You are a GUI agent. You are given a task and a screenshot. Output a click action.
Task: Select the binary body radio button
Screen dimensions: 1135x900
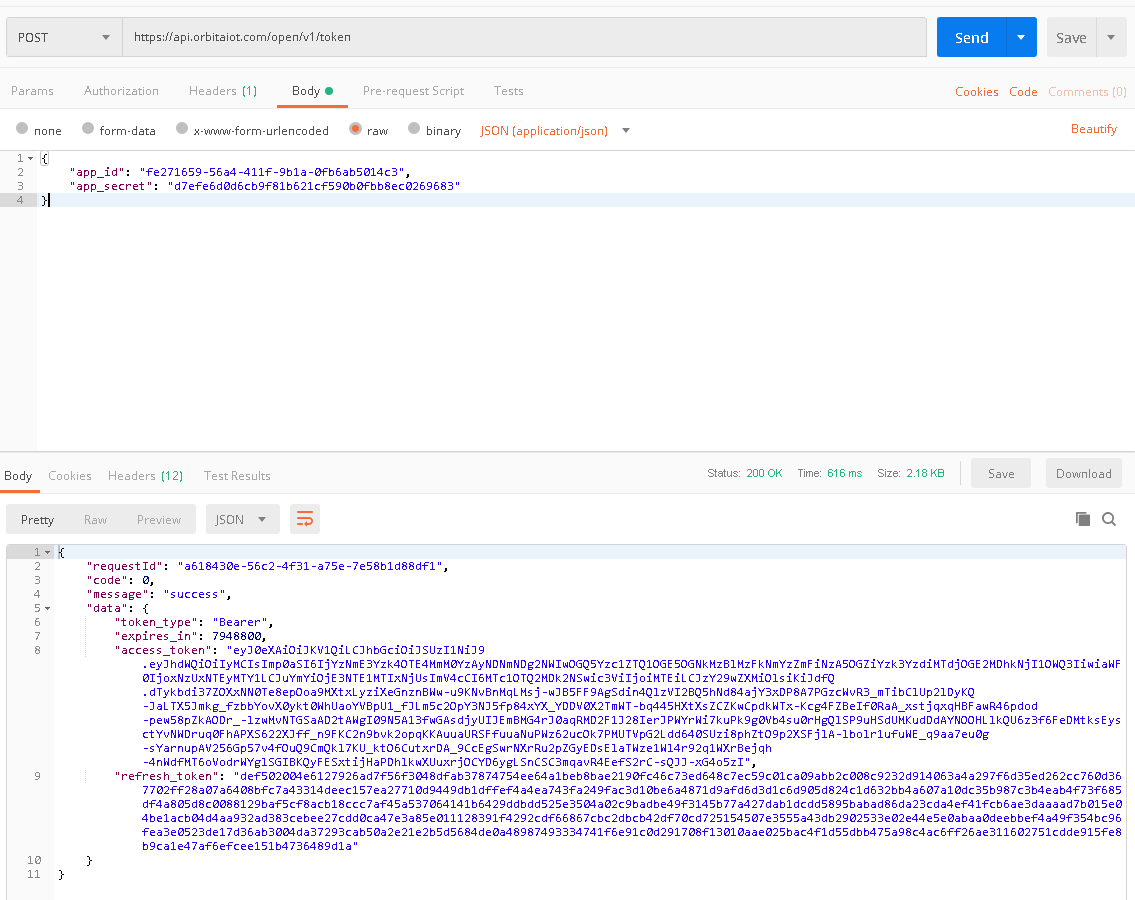[x=415, y=130]
